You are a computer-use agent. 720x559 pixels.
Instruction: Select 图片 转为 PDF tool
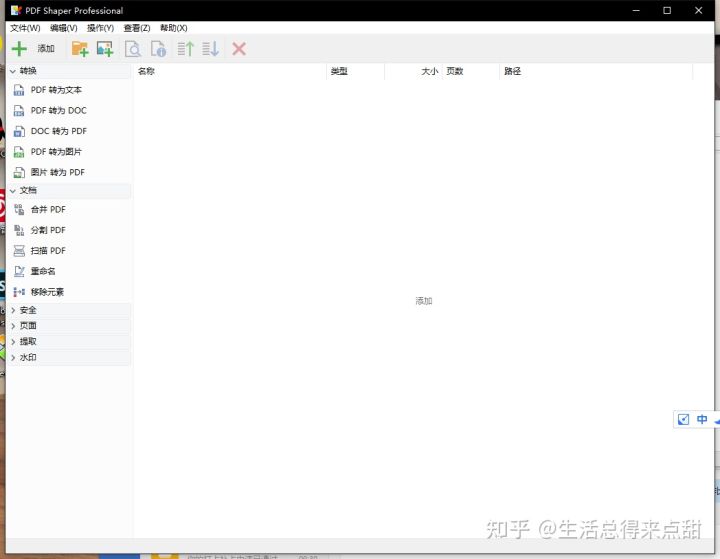(x=57, y=172)
